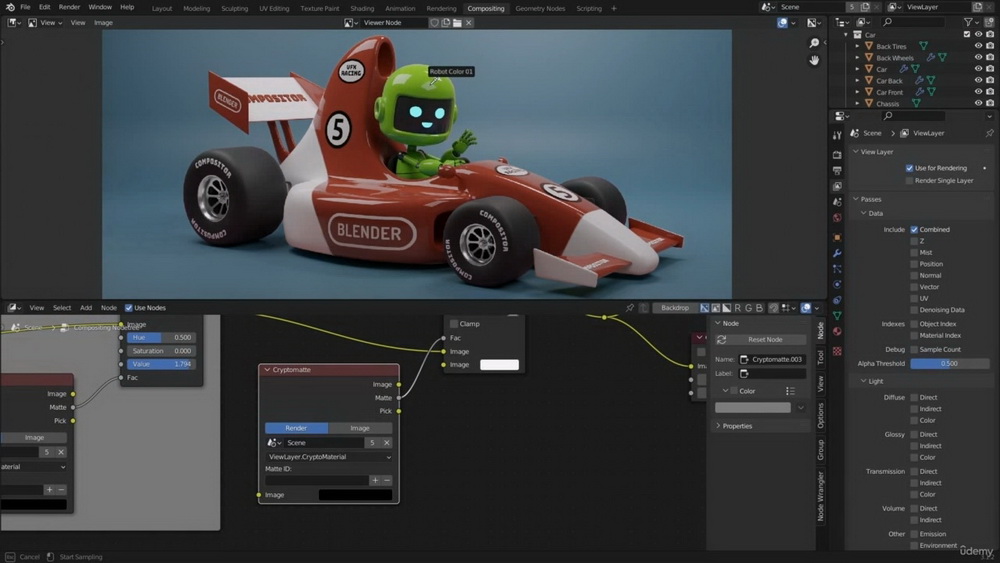Click the Color presets list icon
Image resolution: width=1000 pixels, height=563 pixels.
pos(790,391)
